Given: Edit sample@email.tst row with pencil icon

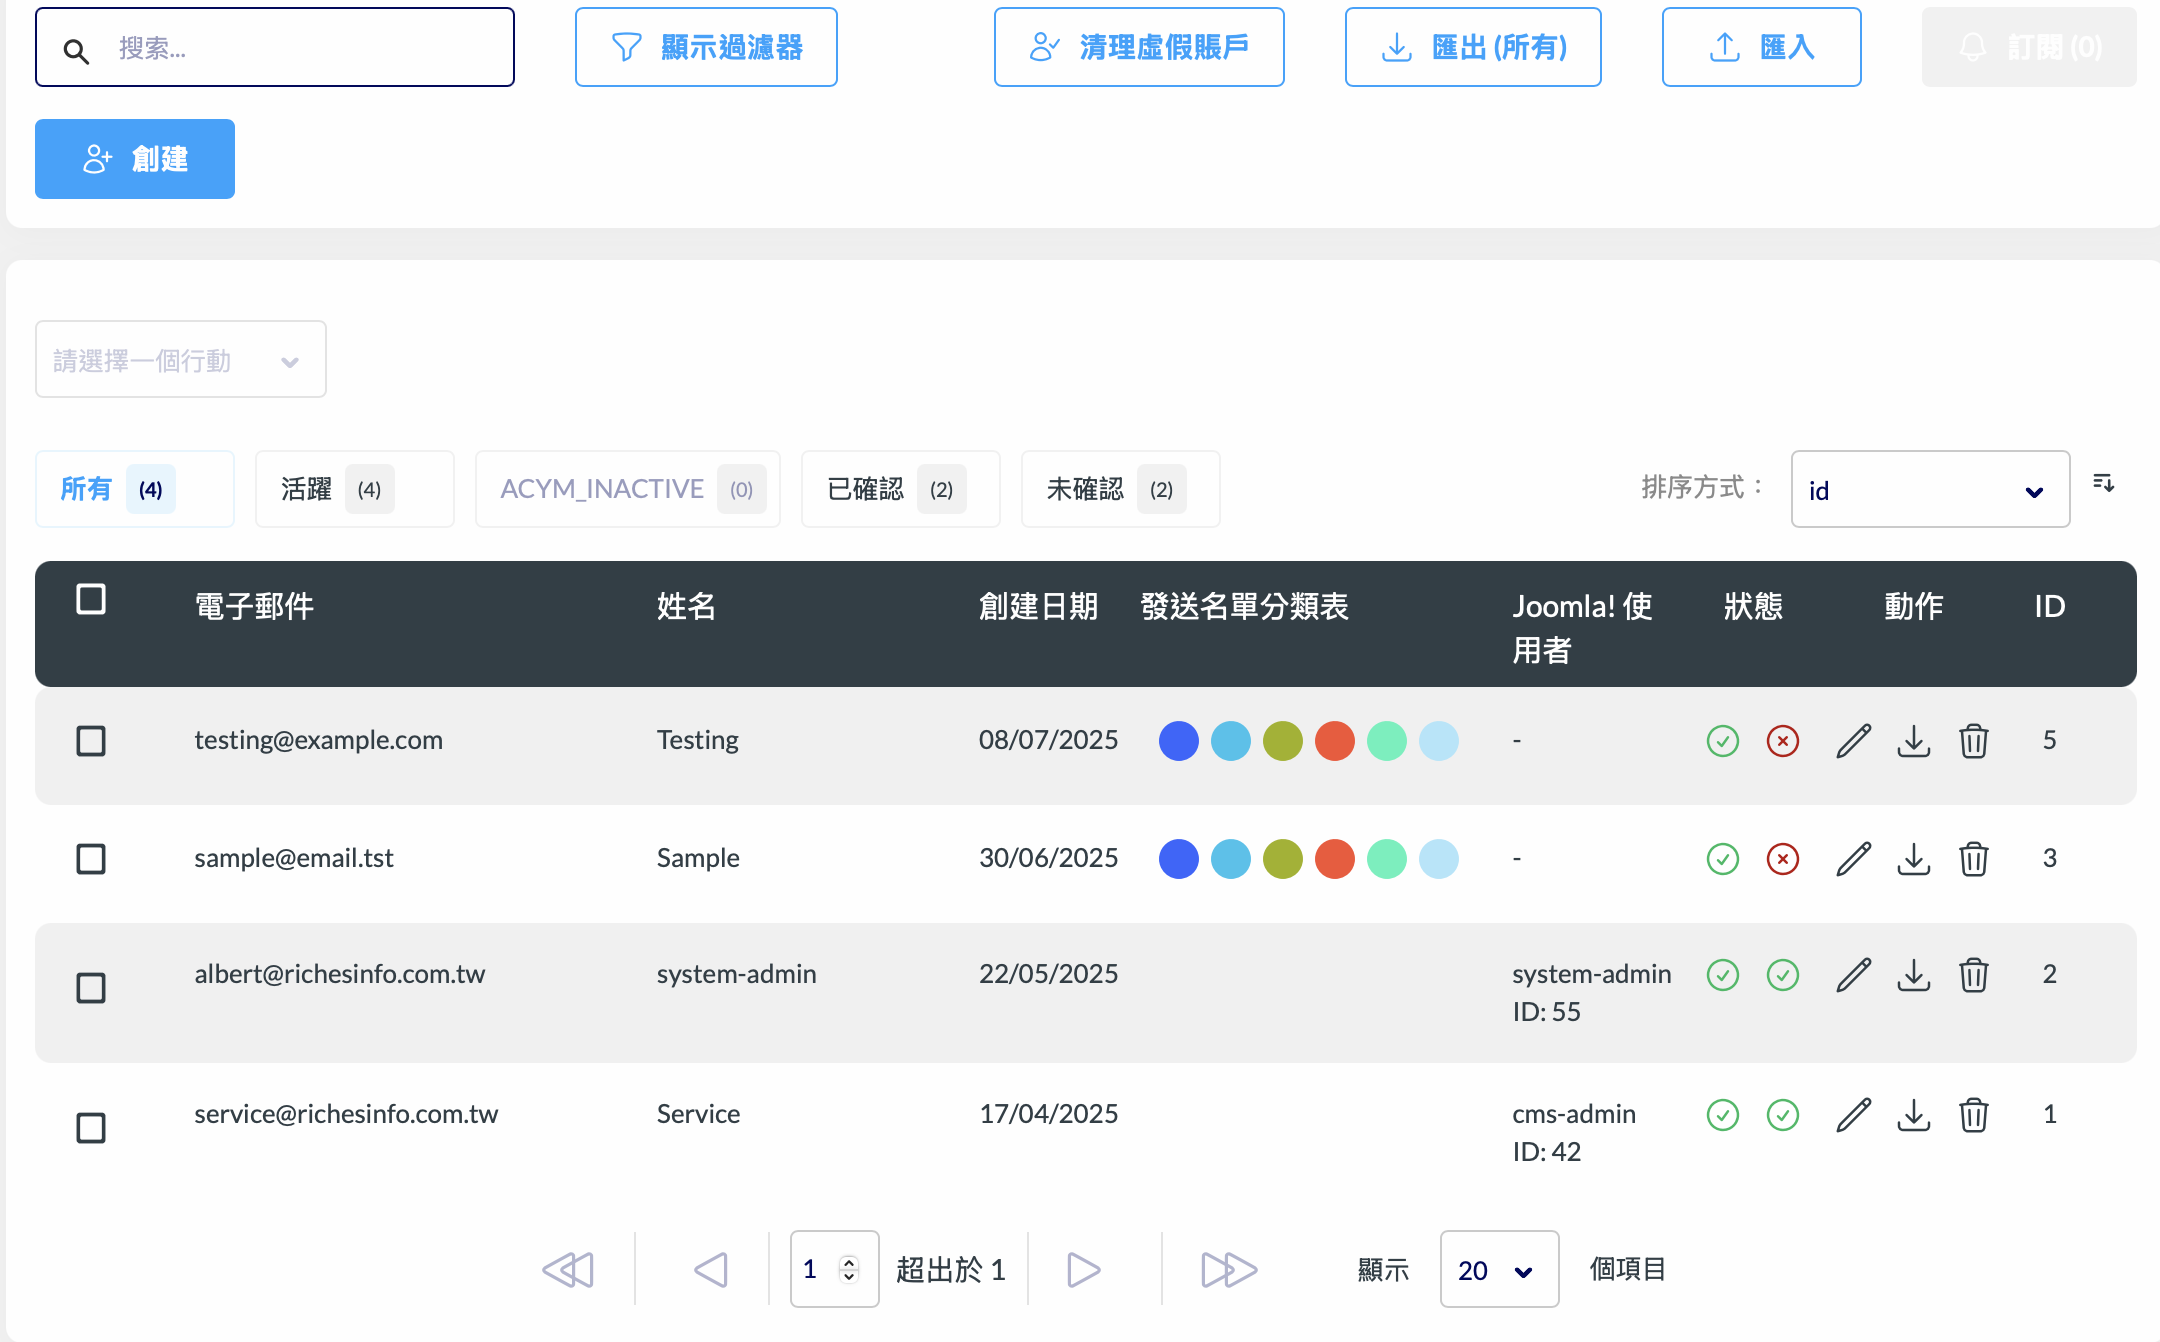Looking at the screenshot, I should click(1853, 858).
